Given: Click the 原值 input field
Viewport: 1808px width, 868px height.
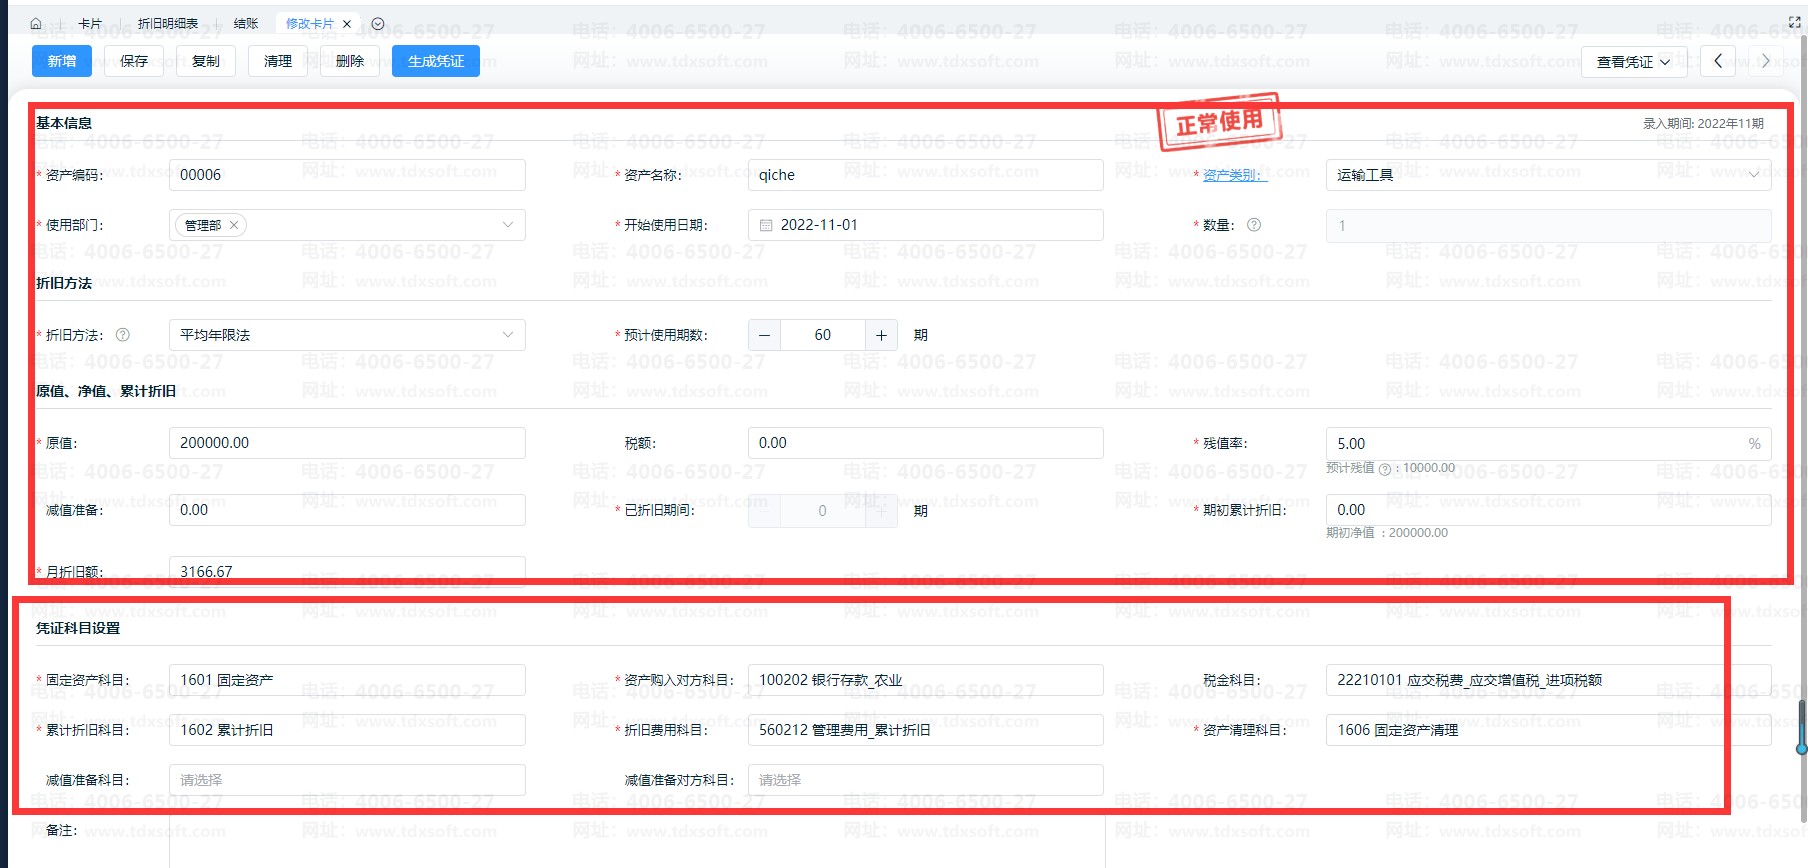Looking at the screenshot, I should pyautogui.click(x=347, y=443).
